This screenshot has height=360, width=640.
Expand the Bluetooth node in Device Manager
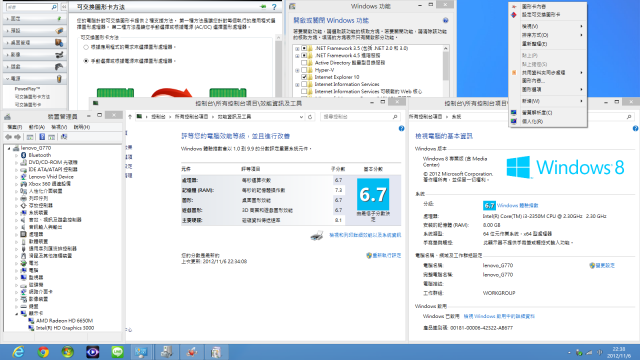click(17, 156)
